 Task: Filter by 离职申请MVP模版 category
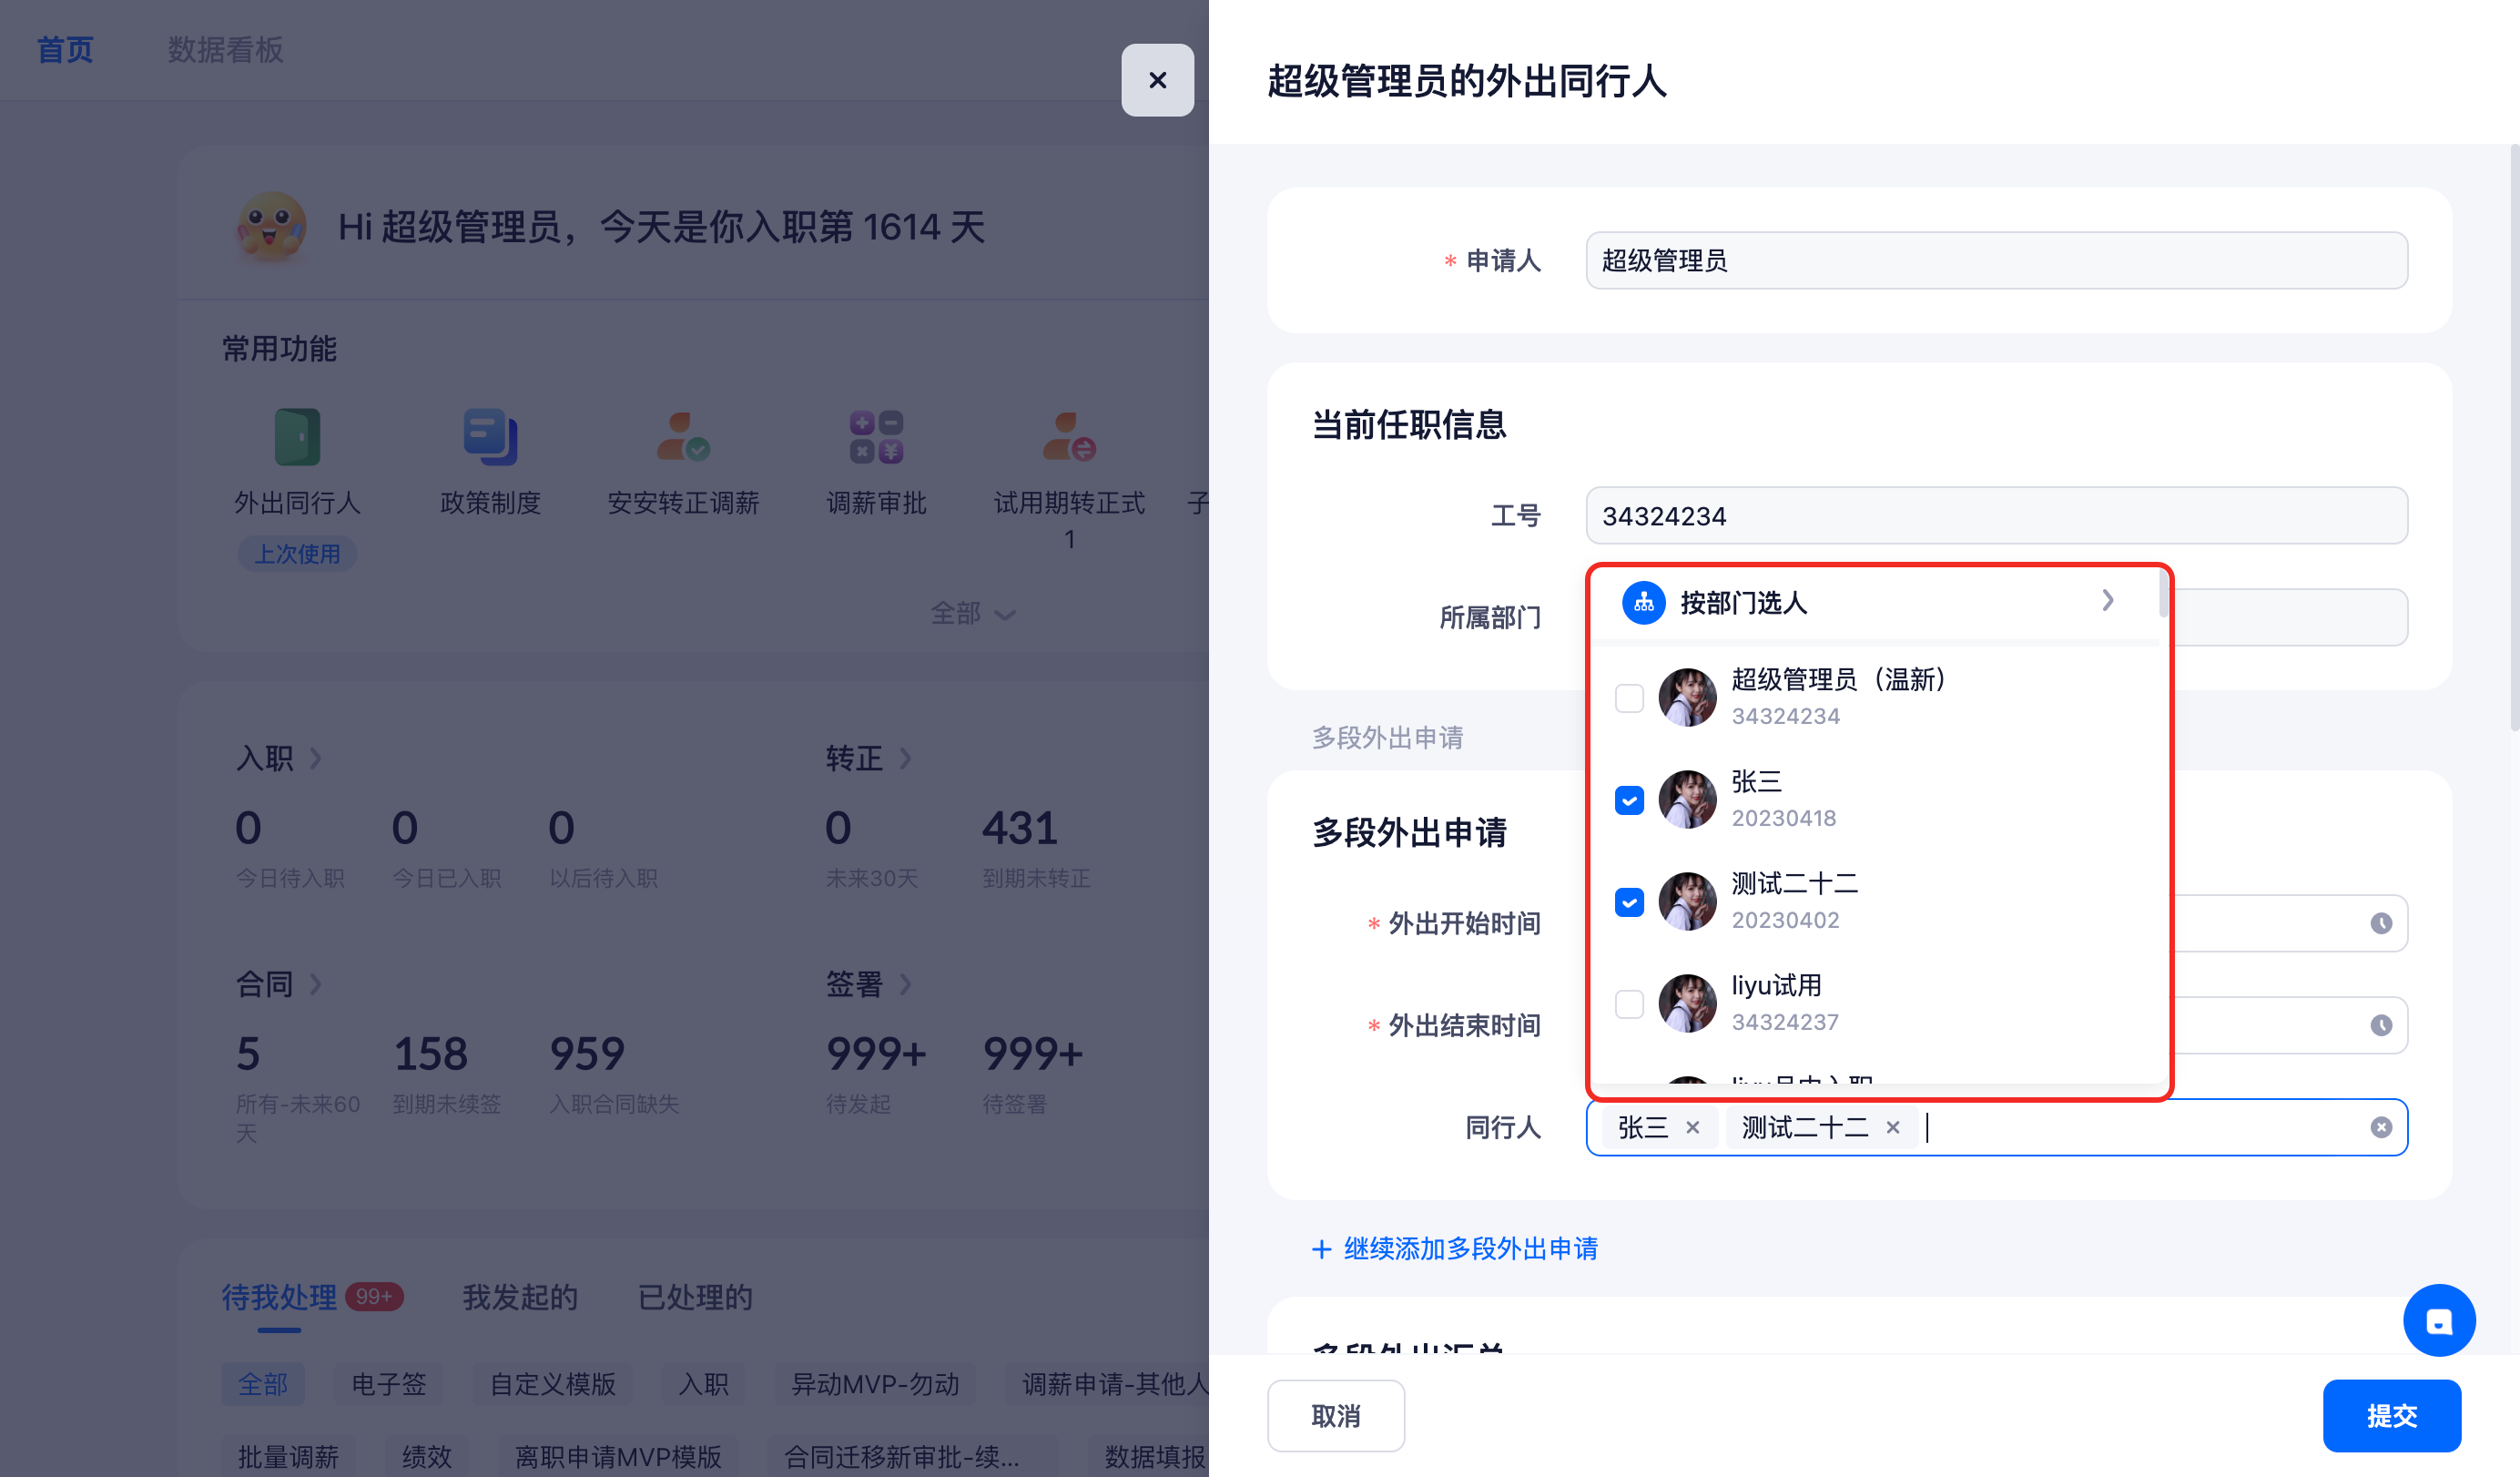point(618,1456)
